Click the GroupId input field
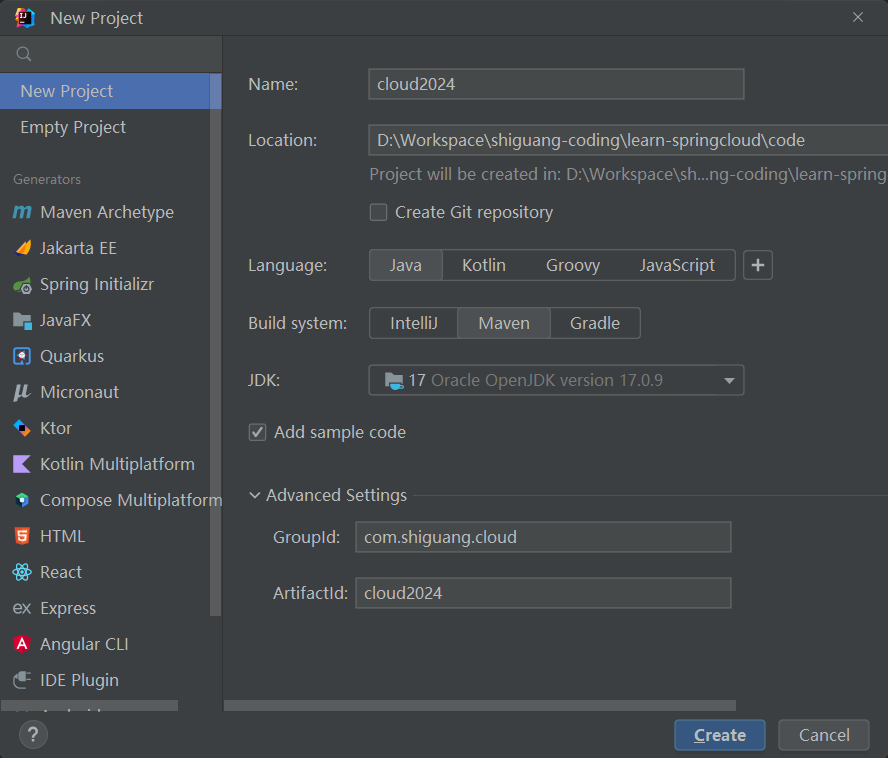 (x=543, y=537)
